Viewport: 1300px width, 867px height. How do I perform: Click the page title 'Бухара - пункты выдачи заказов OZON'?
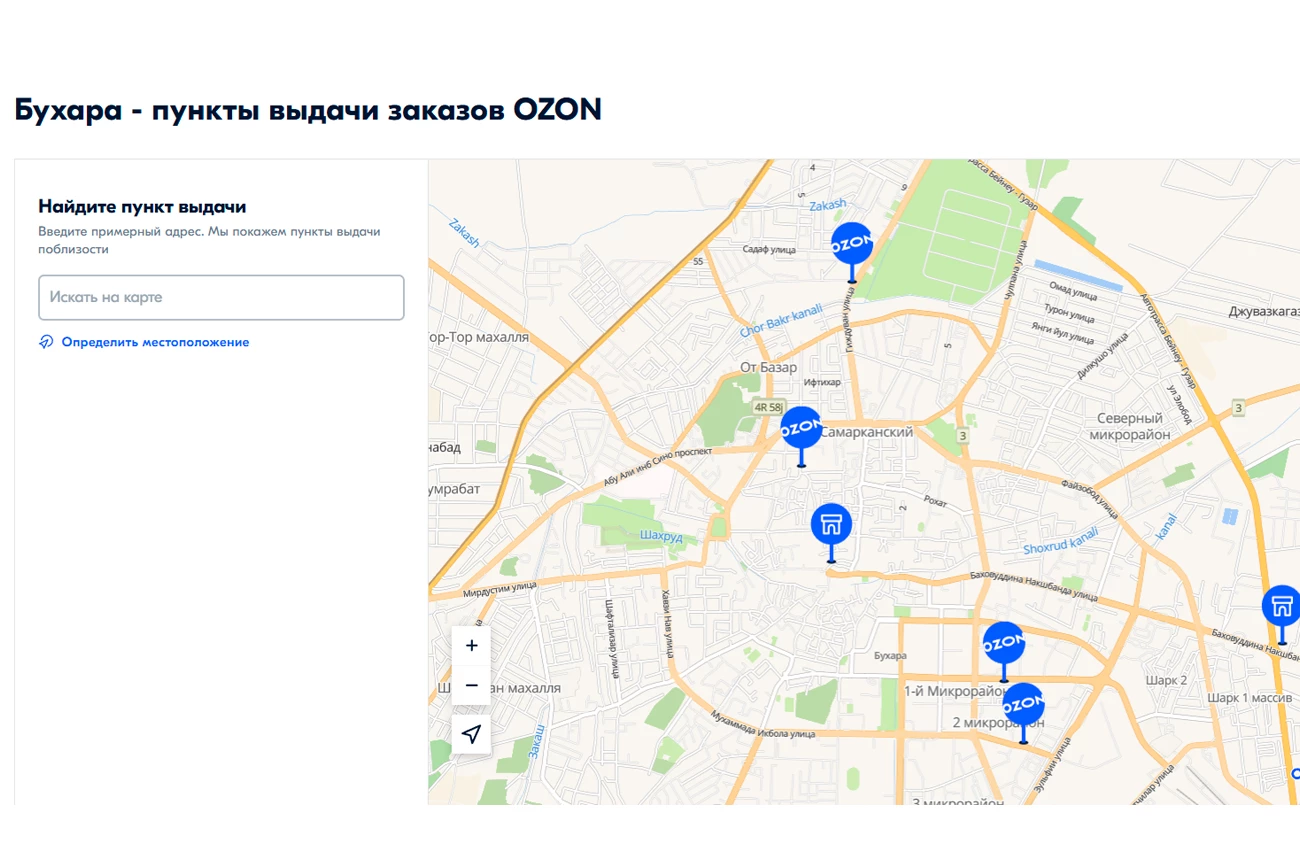pos(308,110)
